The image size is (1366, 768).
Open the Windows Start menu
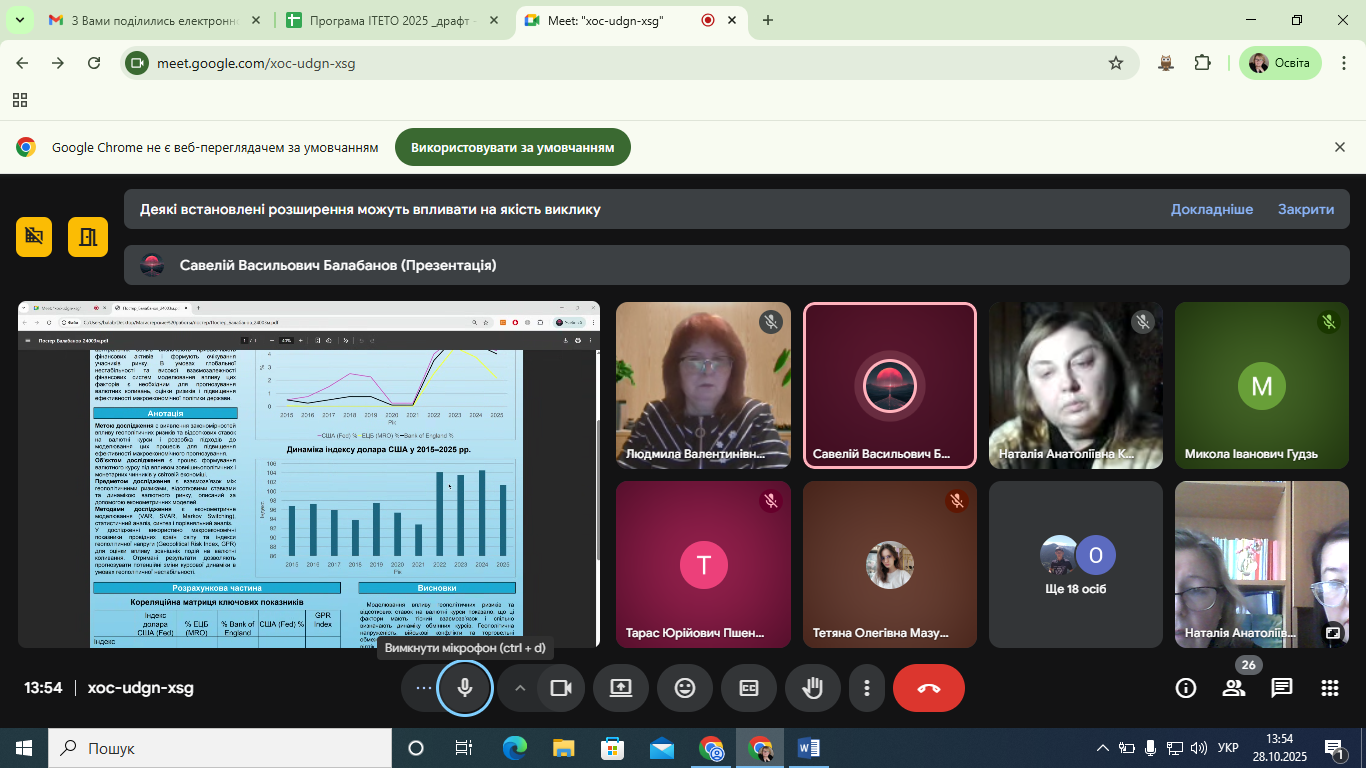click(x=23, y=748)
